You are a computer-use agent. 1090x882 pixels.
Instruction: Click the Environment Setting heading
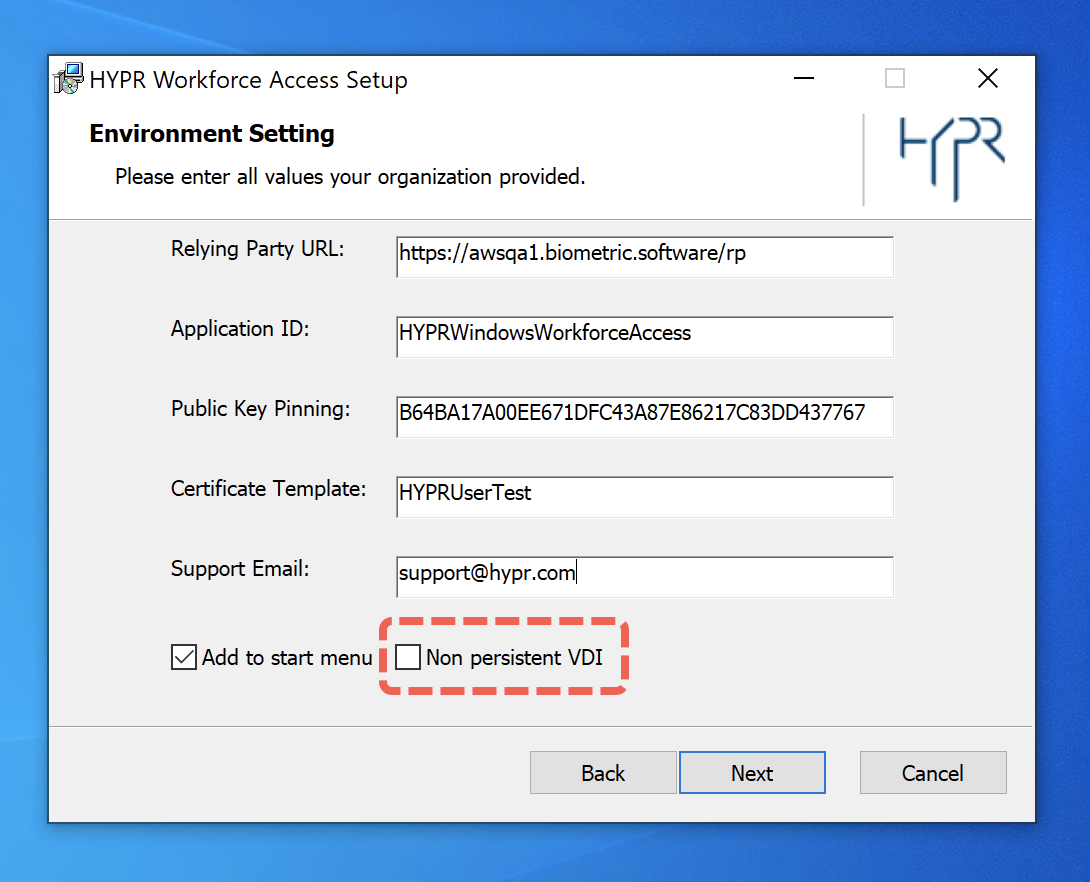212,133
